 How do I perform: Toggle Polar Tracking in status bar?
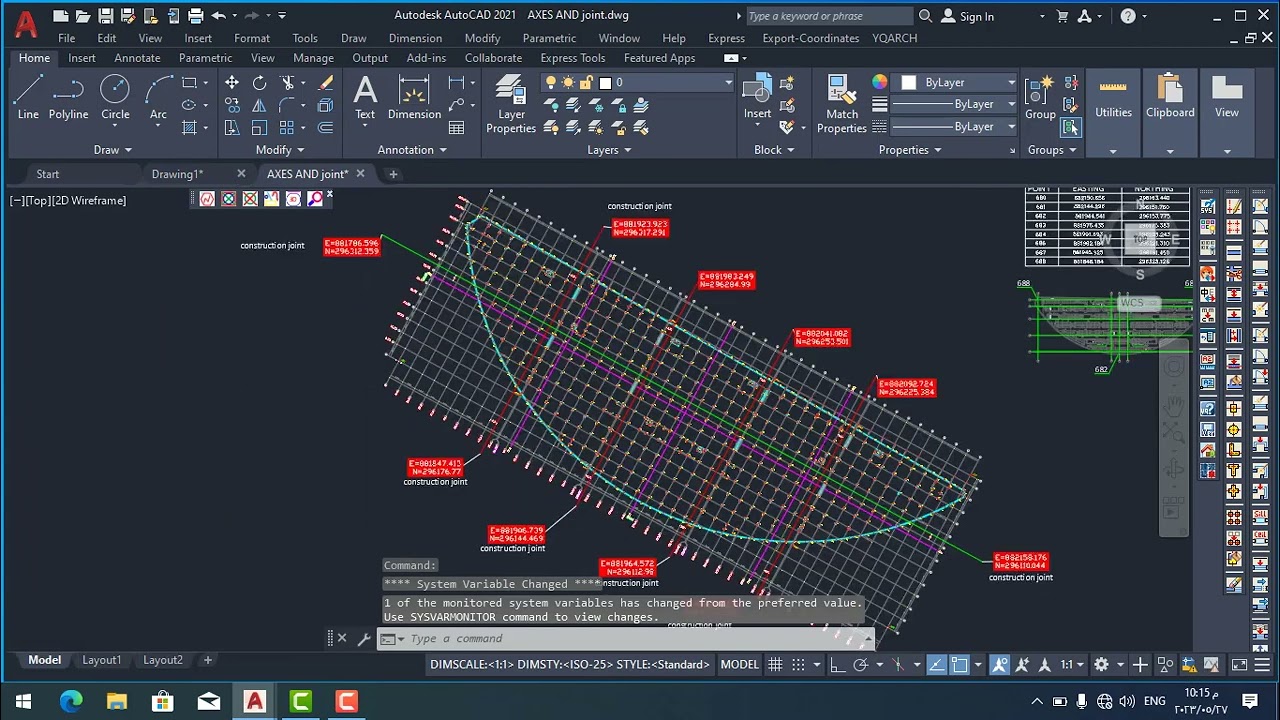[860, 665]
